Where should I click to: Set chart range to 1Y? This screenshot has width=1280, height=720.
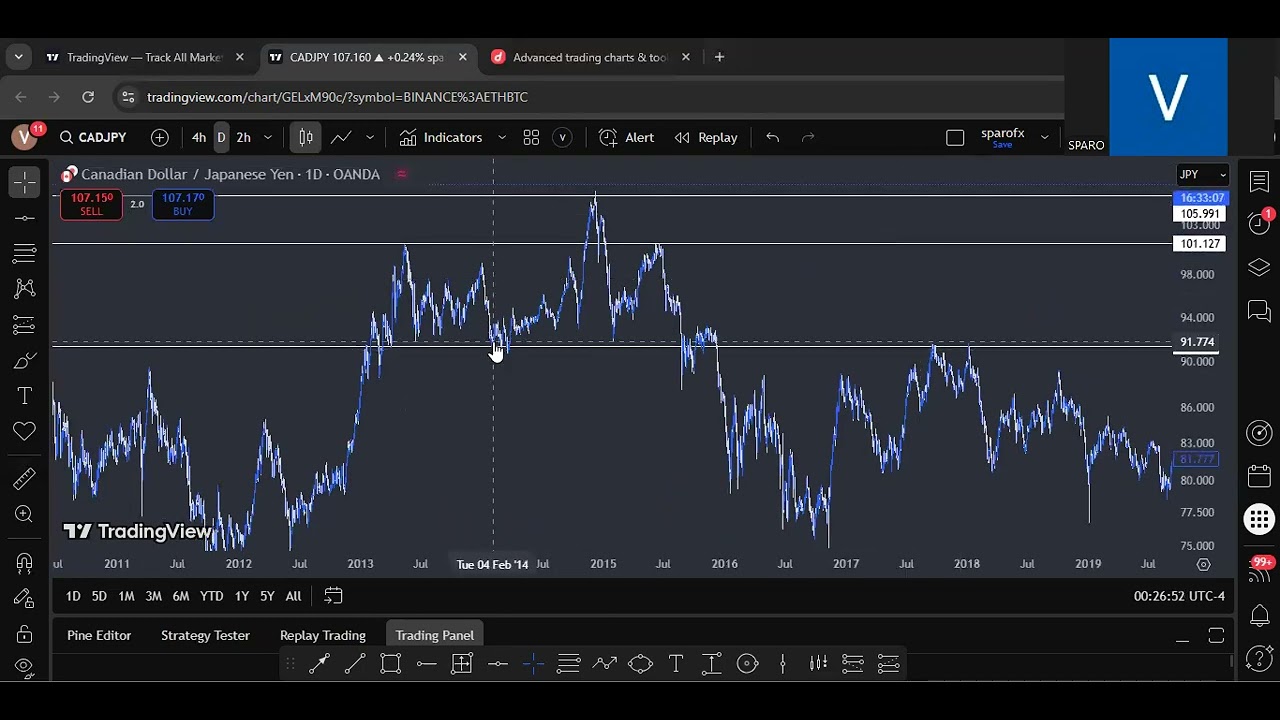[241, 596]
